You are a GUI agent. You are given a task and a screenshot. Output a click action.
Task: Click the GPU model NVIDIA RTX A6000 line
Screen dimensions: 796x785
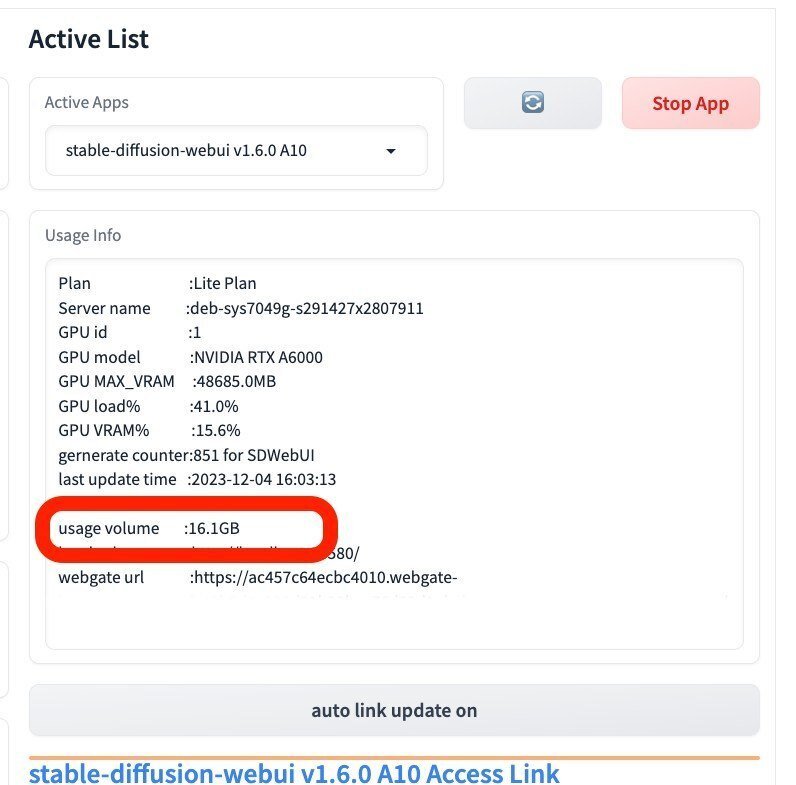[190, 357]
